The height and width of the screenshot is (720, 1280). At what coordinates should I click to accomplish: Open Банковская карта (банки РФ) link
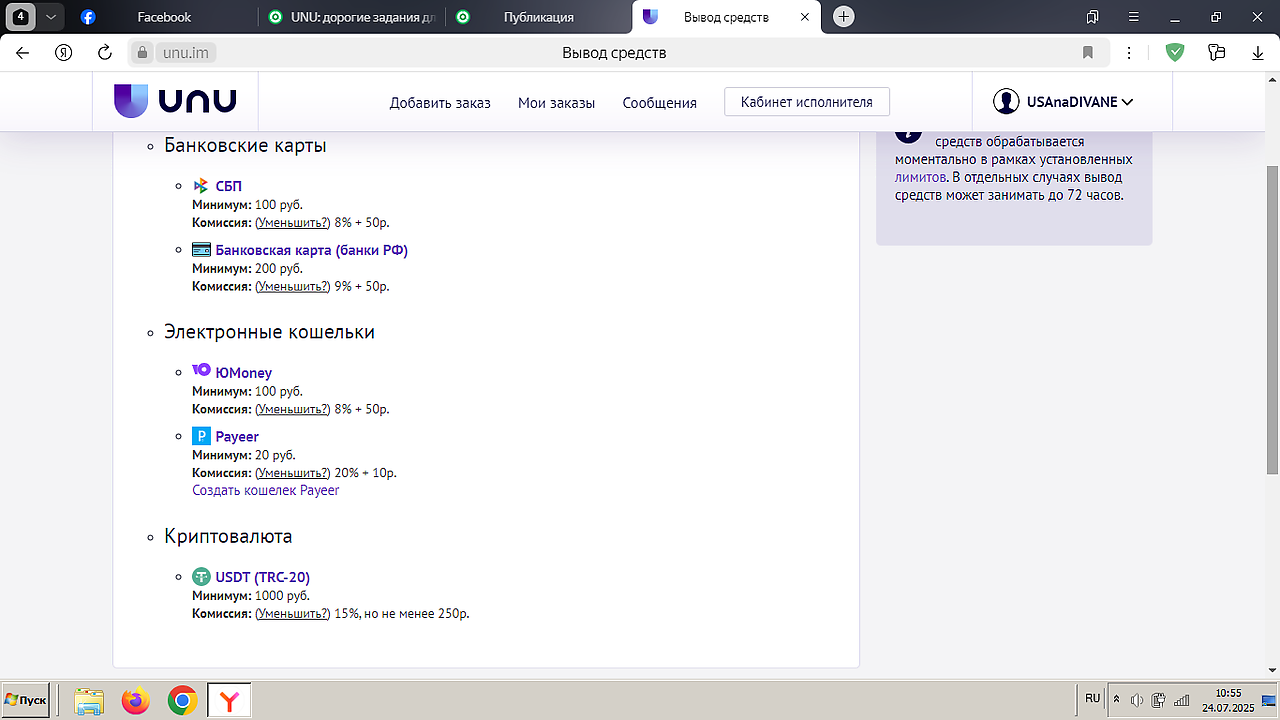312,250
